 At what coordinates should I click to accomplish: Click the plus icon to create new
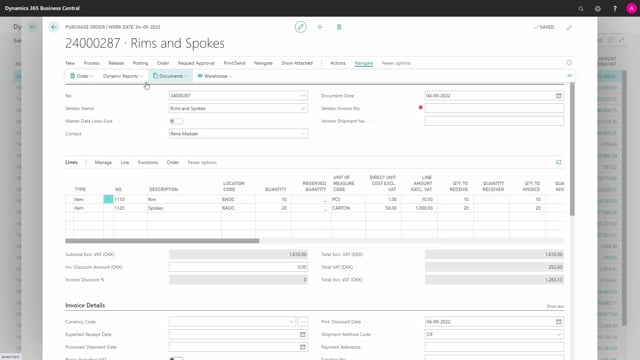click(x=320, y=27)
